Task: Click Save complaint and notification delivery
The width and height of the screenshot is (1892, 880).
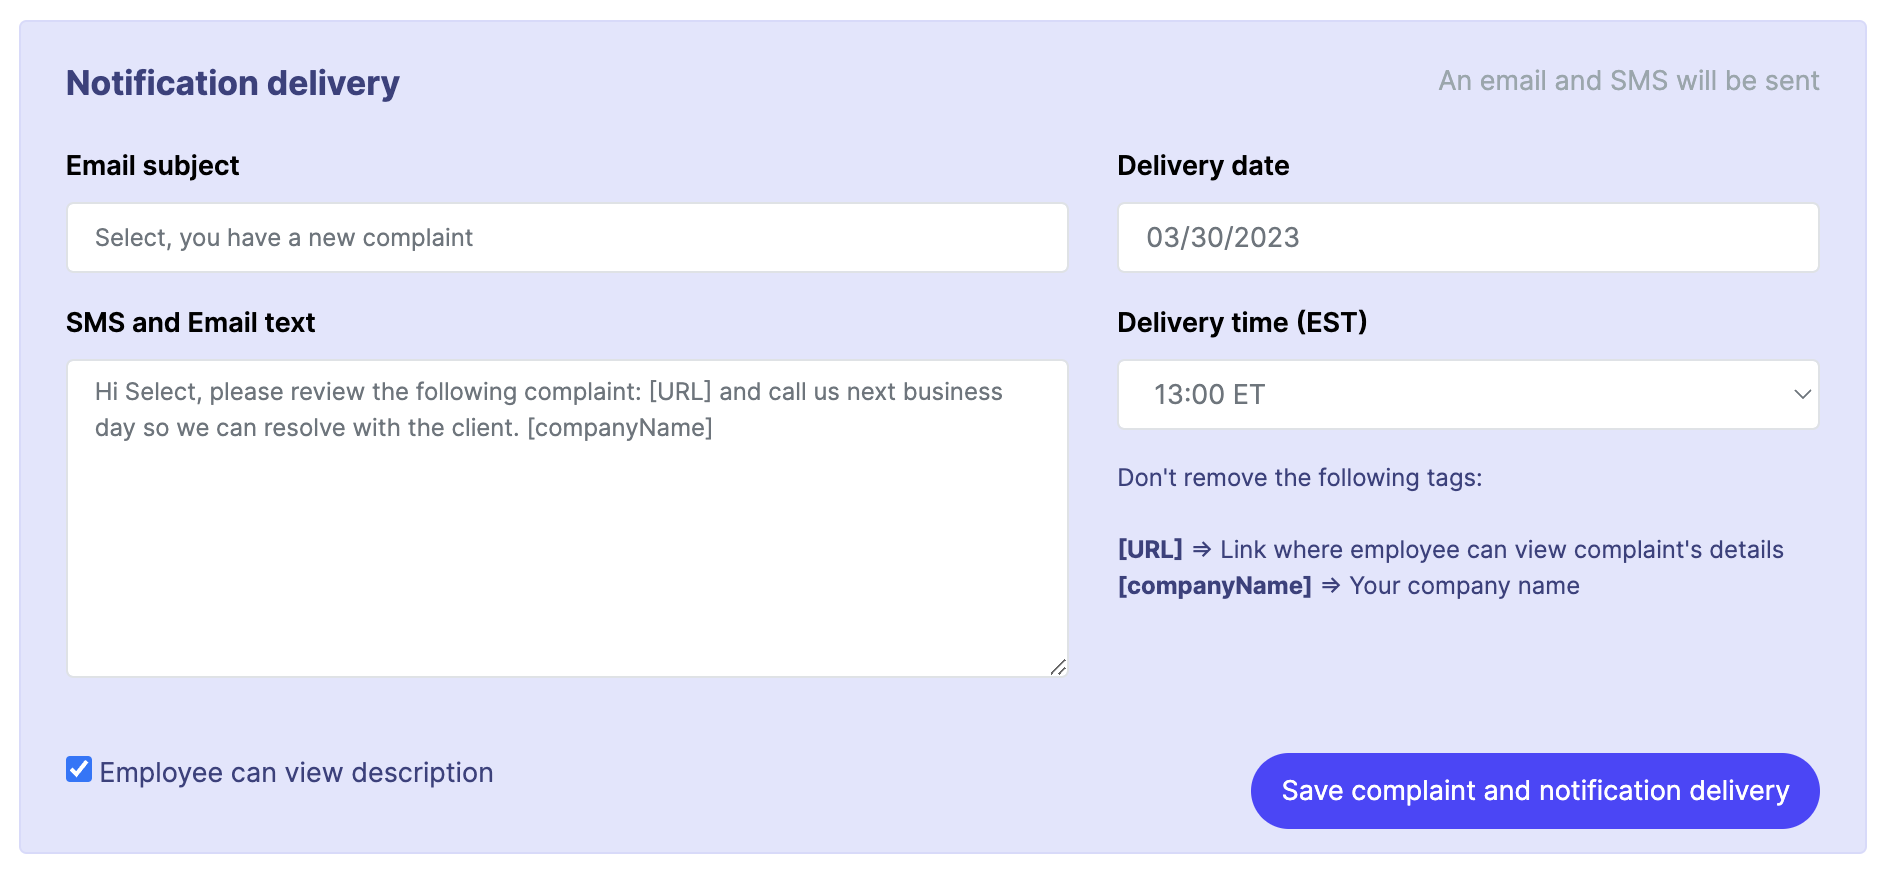Action: coord(1534,790)
